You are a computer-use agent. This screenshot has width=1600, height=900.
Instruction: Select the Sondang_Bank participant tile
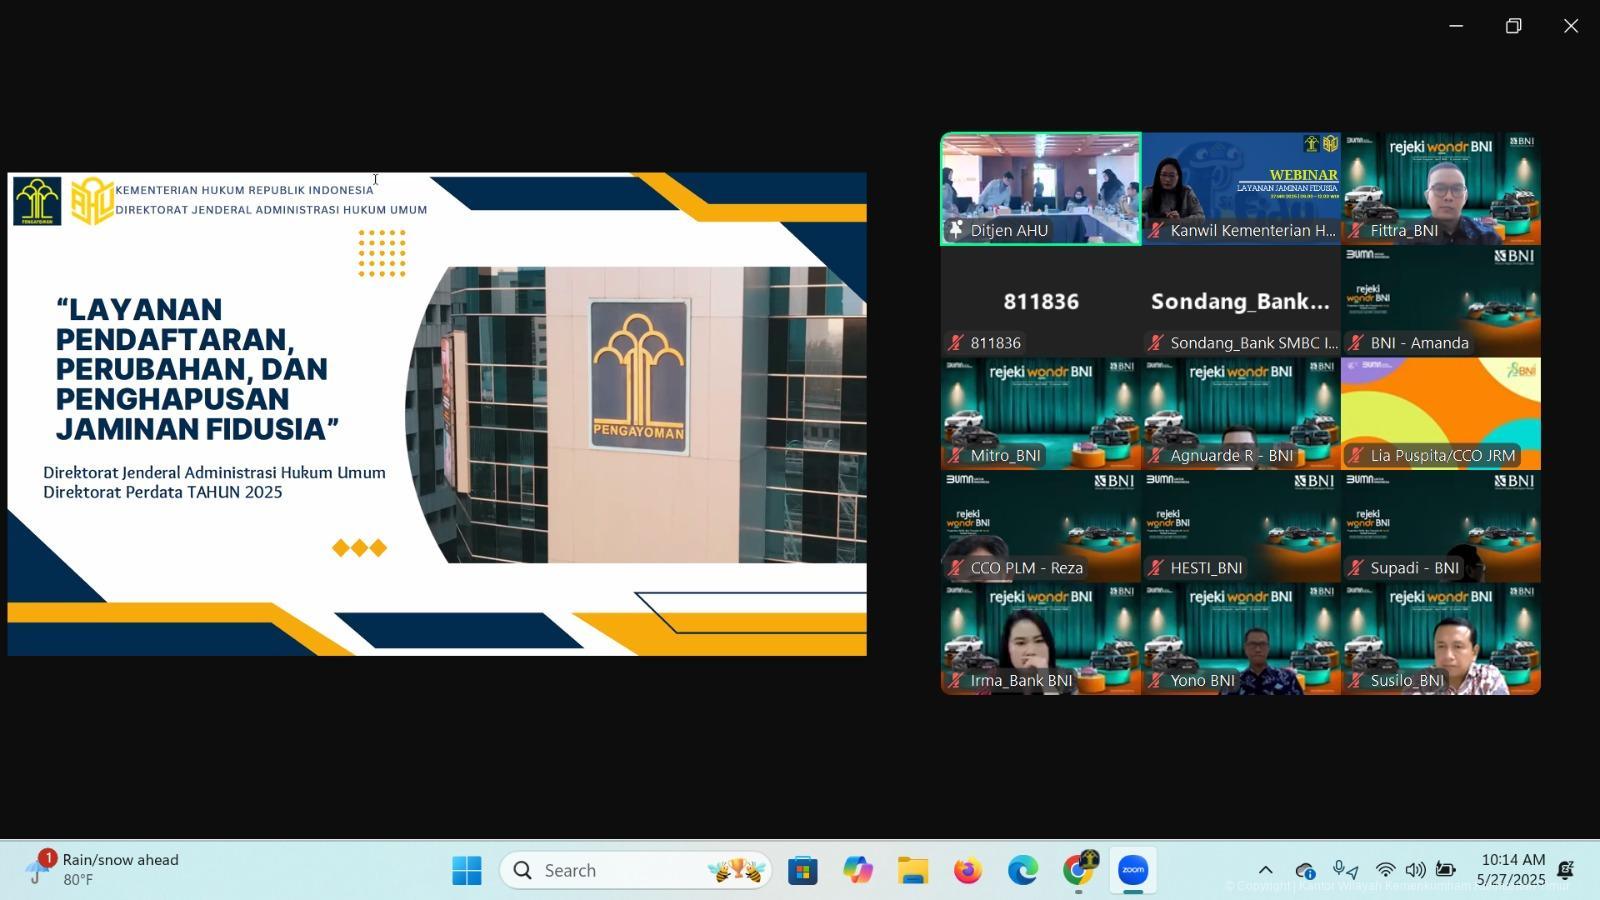[x=1241, y=301]
